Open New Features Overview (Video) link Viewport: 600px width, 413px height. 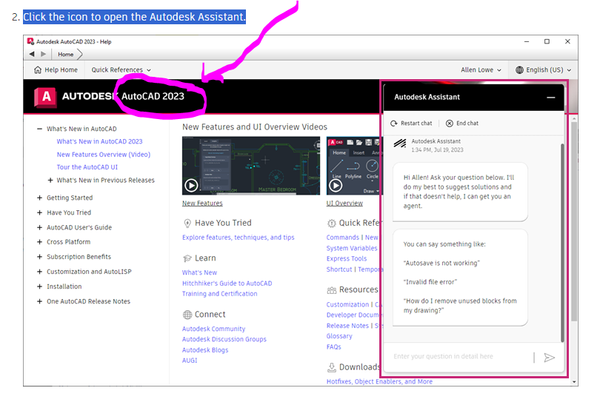point(103,155)
